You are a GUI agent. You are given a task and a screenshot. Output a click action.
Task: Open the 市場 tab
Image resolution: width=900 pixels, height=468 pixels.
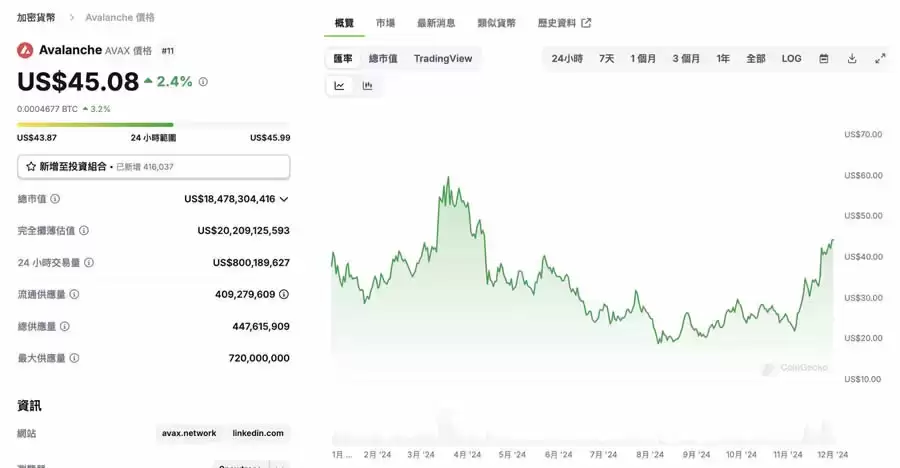(x=386, y=23)
